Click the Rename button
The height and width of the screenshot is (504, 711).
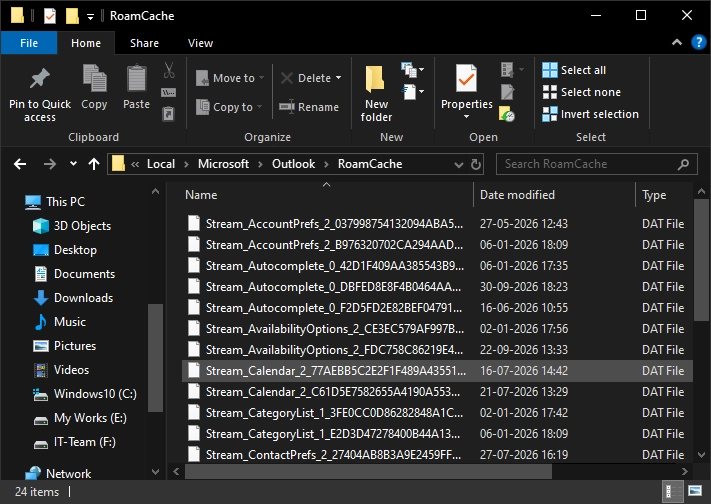click(x=309, y=107)
